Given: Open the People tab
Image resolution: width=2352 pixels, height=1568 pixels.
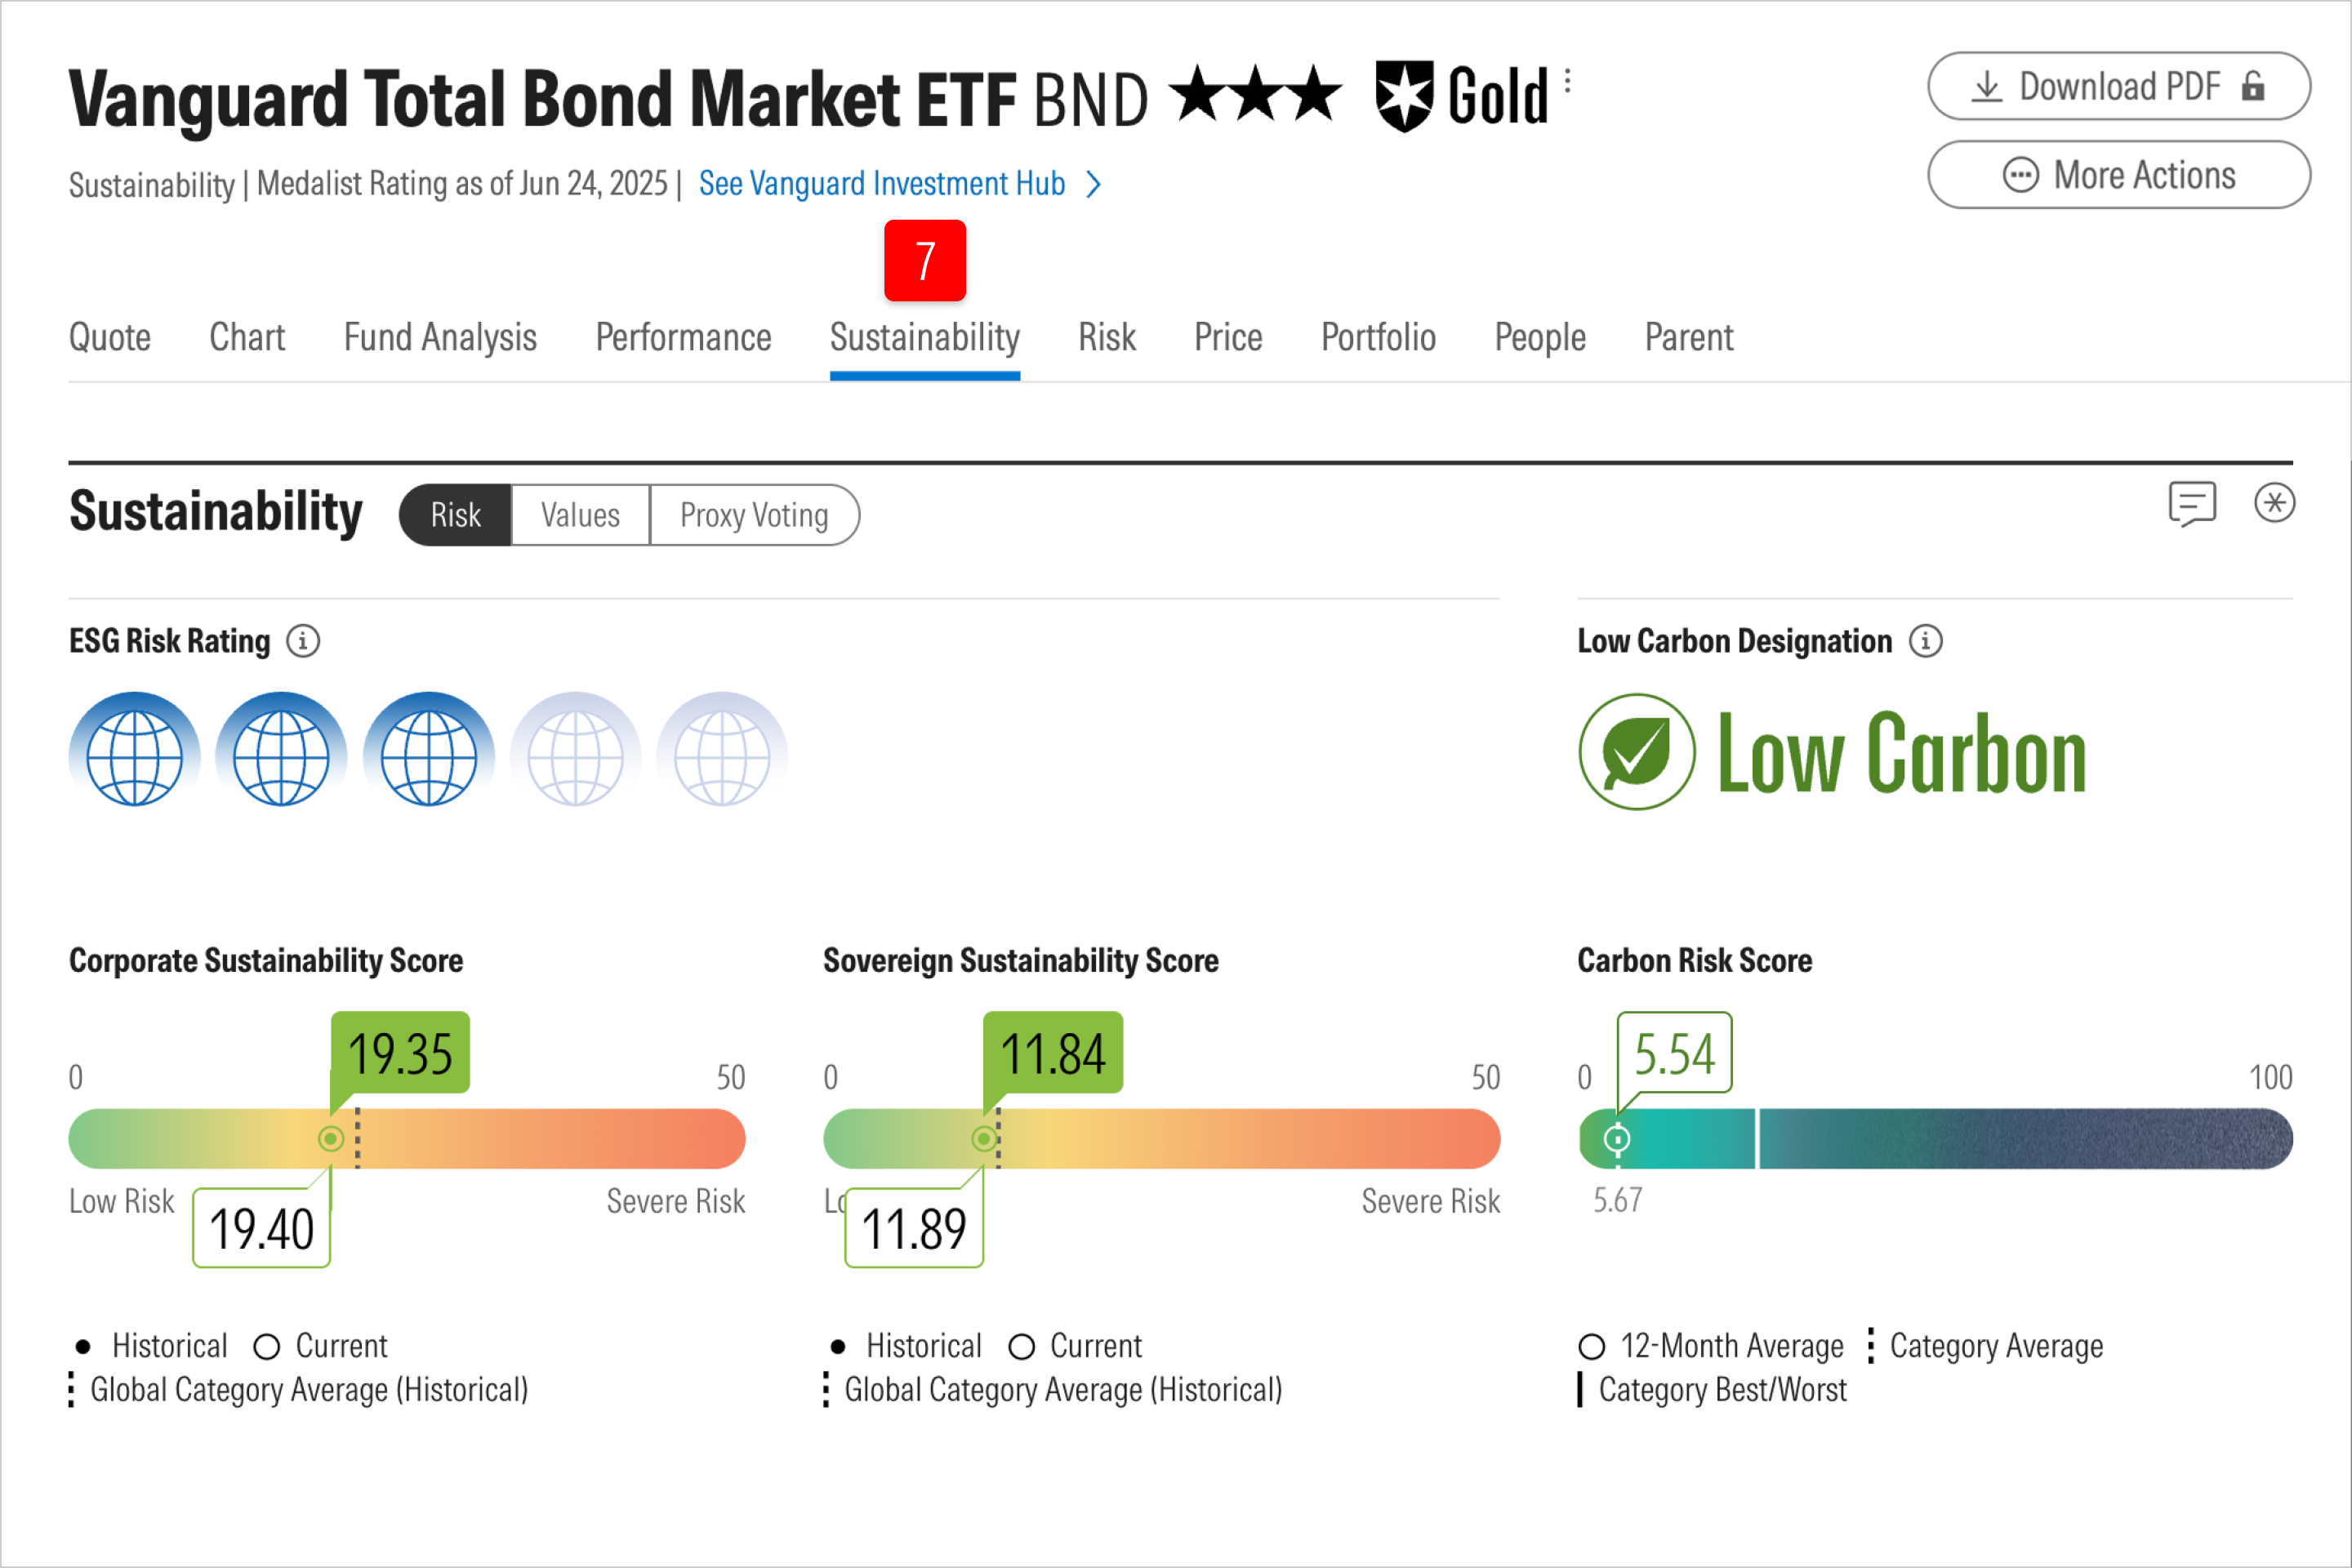Looking at the screenshot, I should (x=1540, y=337).
